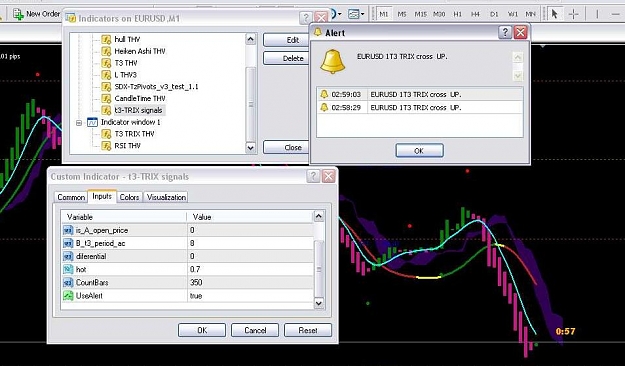Screen dimensions: 625x366
Task: Select T3 THV indicator entry
Action: (126, 63)
